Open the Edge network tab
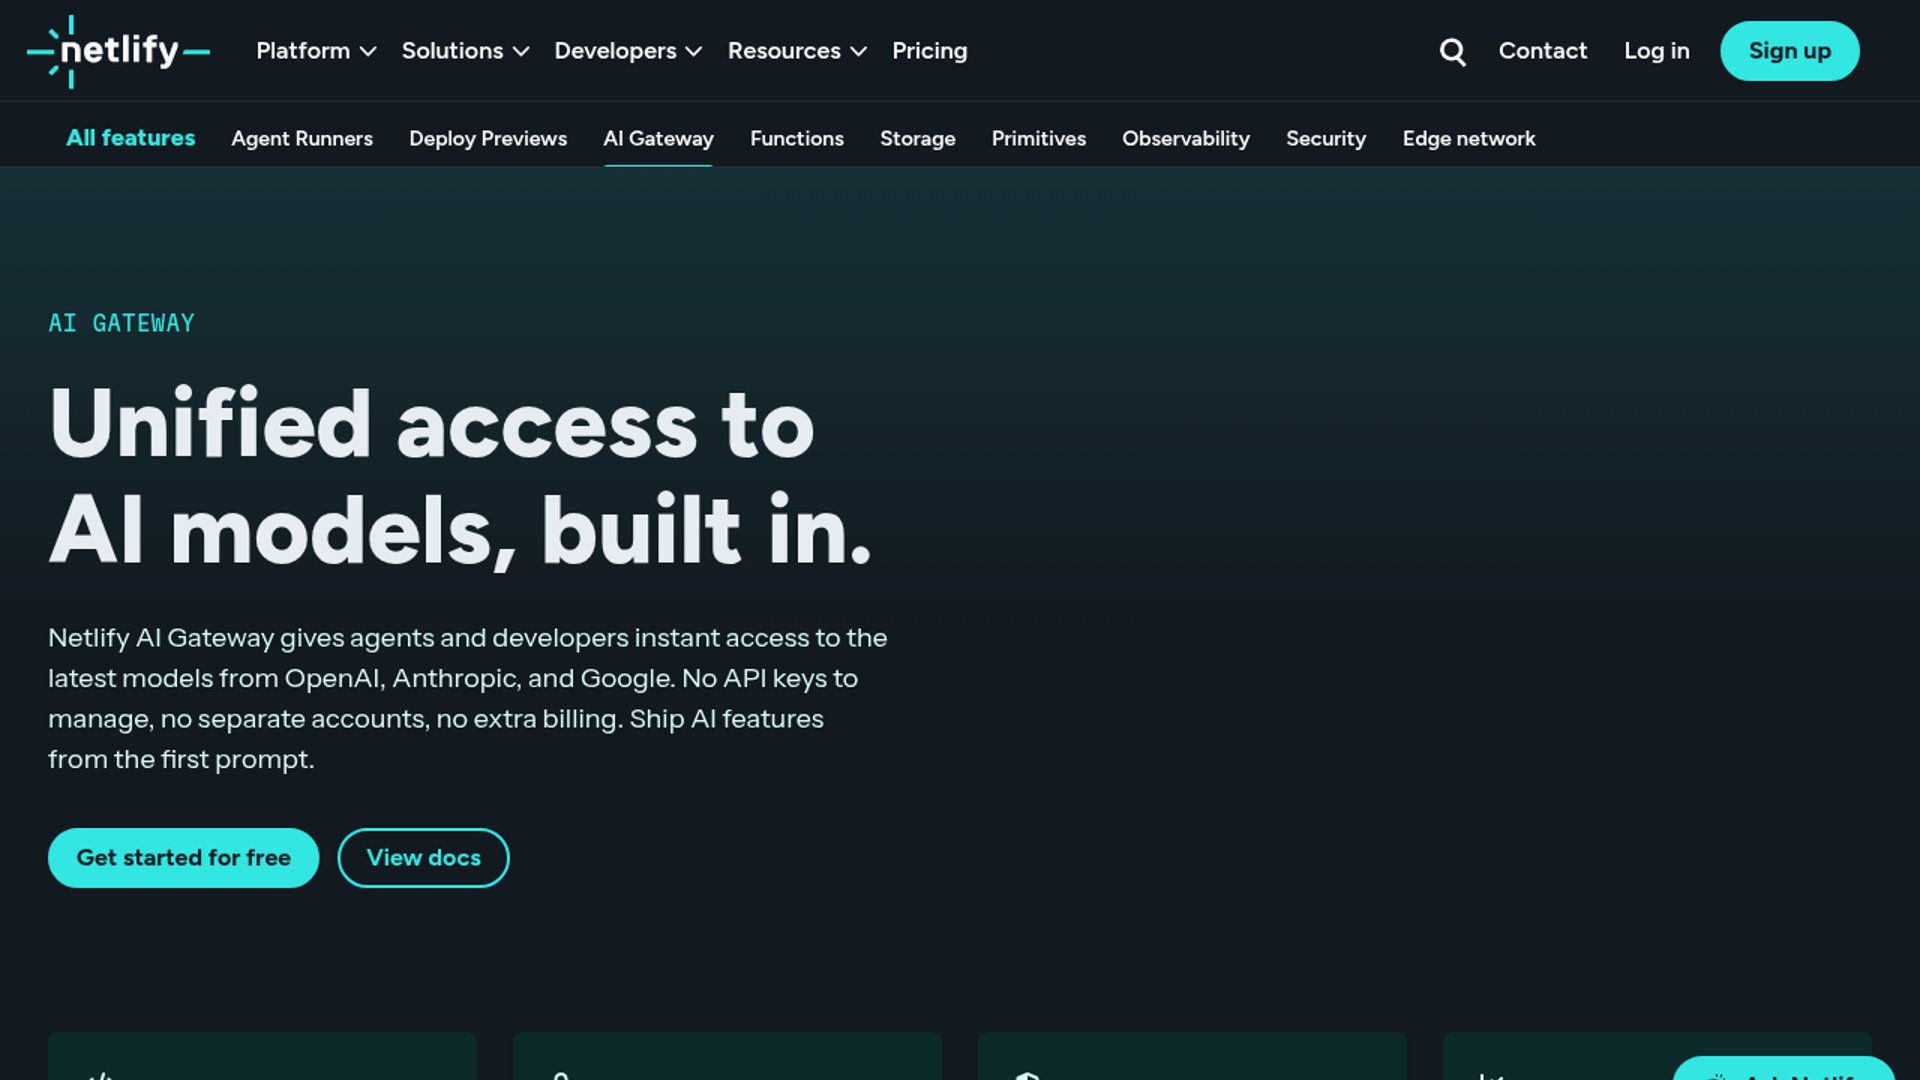The image size is (1920, 1080). pyautogui.click(x=1469, y=139)
